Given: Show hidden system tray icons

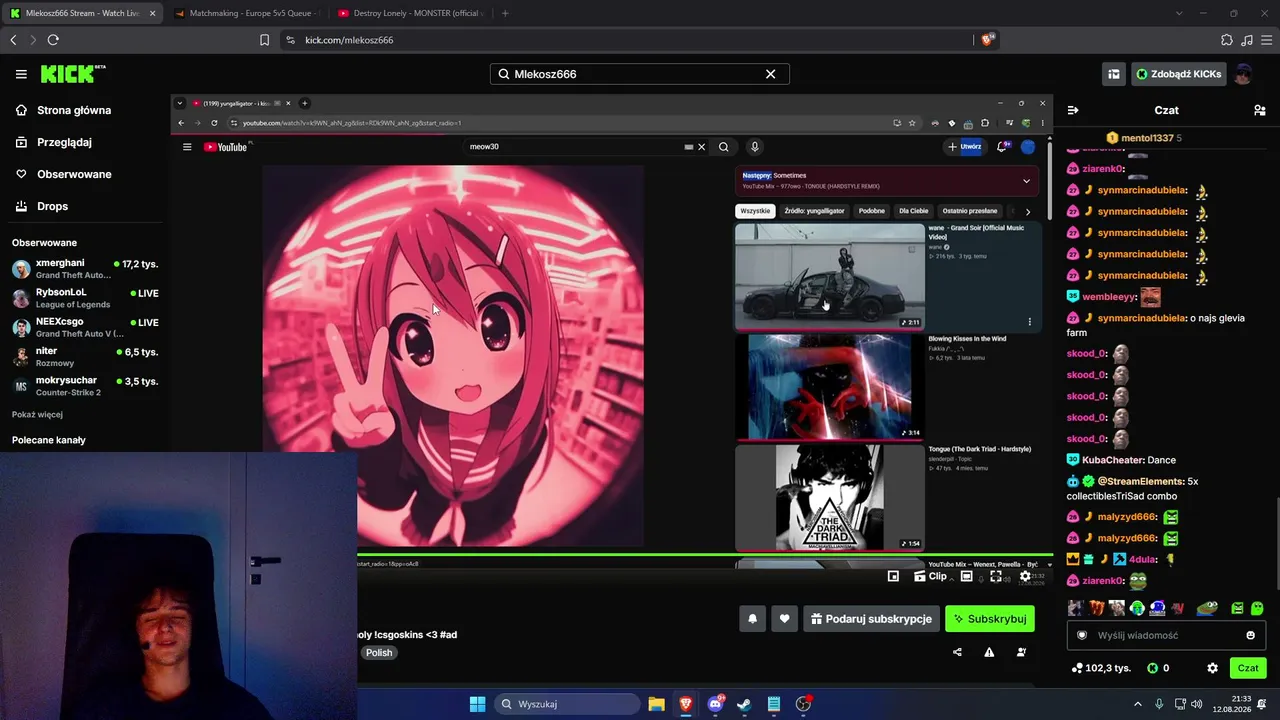Looking at the screenshot, I should pos(1137,704).
